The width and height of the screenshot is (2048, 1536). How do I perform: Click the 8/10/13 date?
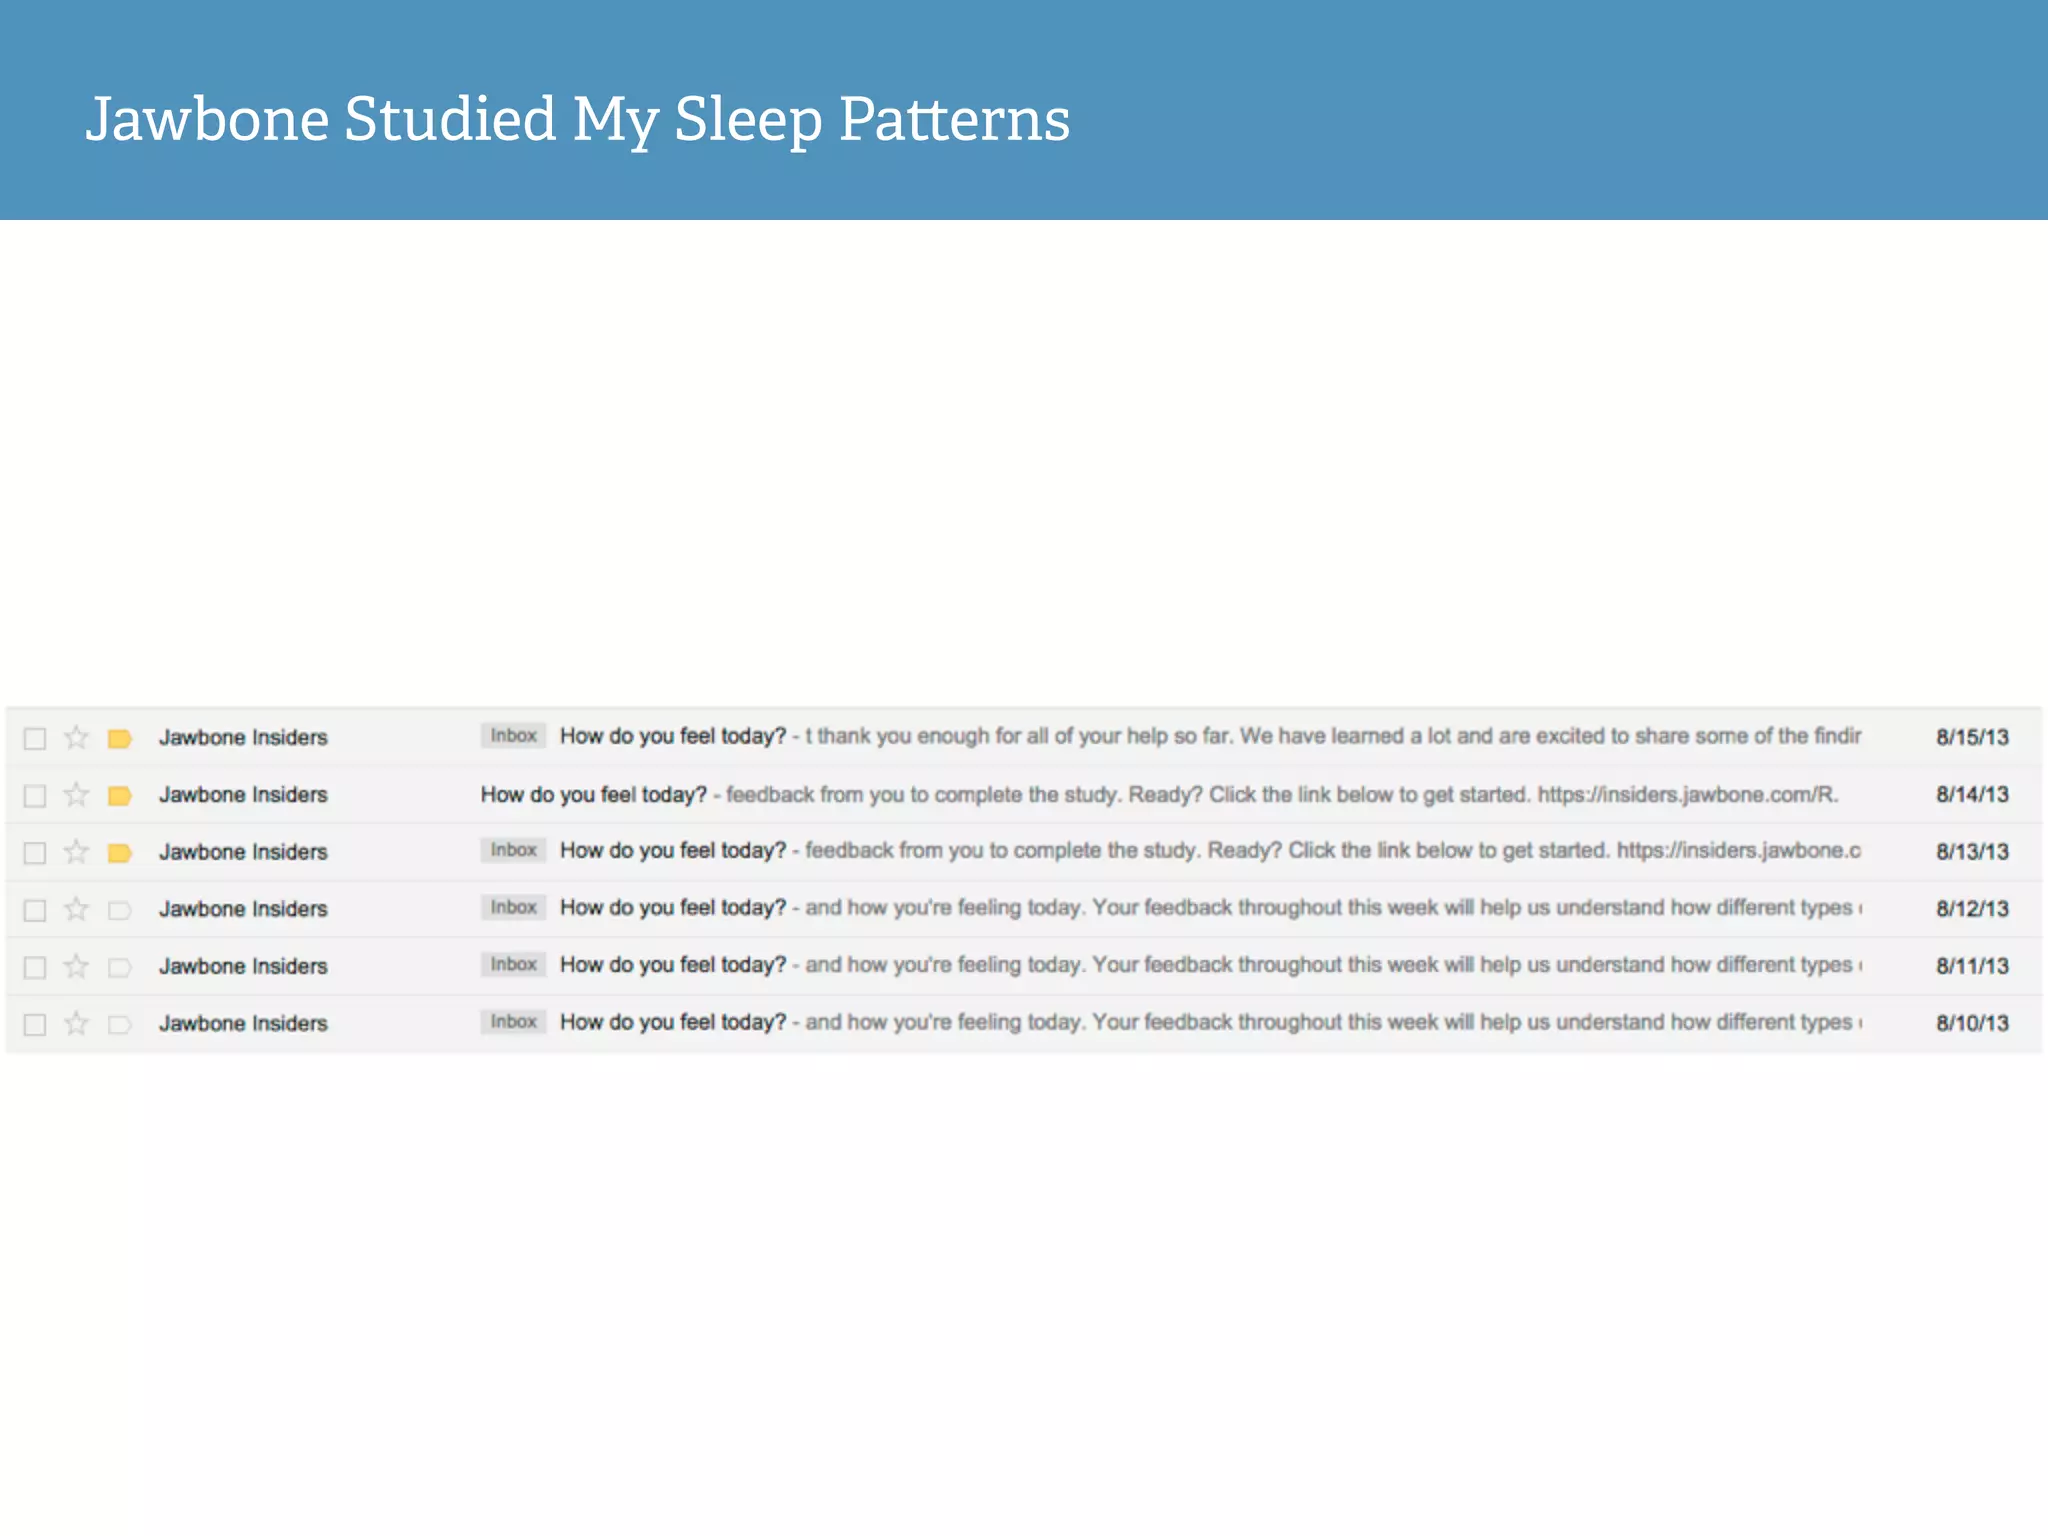[x=1972, y=1023]
